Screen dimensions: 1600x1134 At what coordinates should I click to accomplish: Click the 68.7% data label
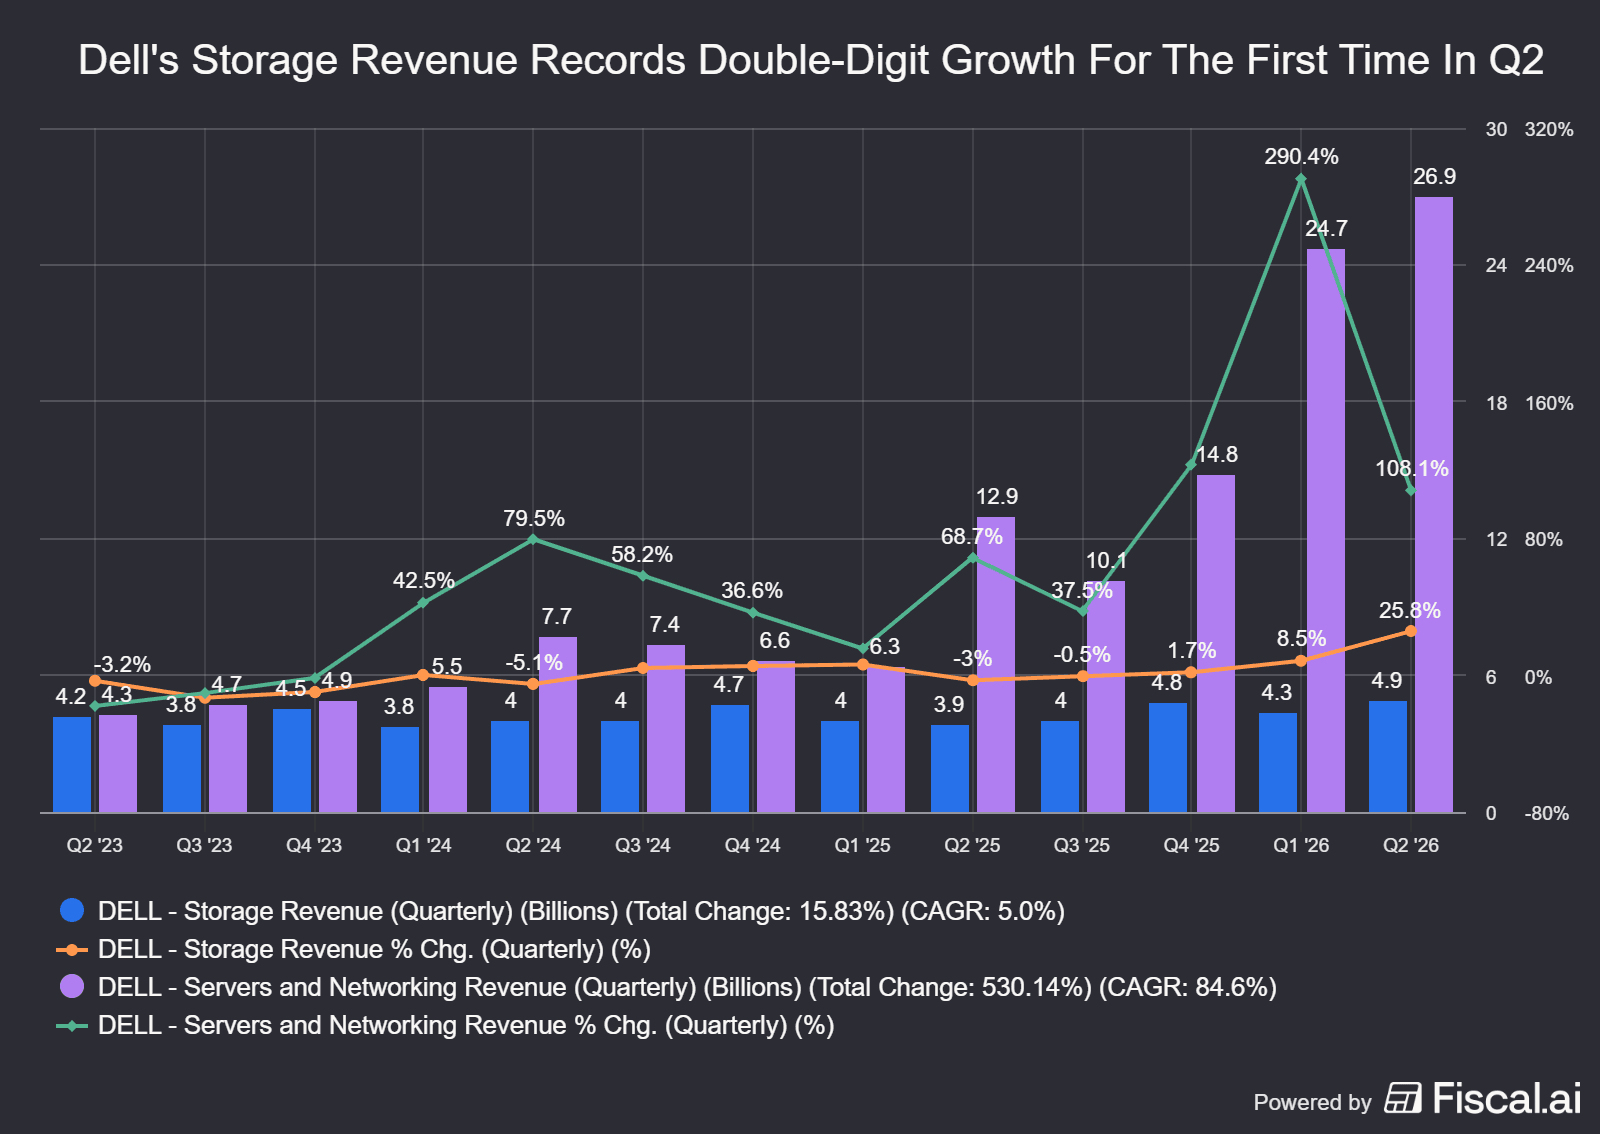pos(971,536)
